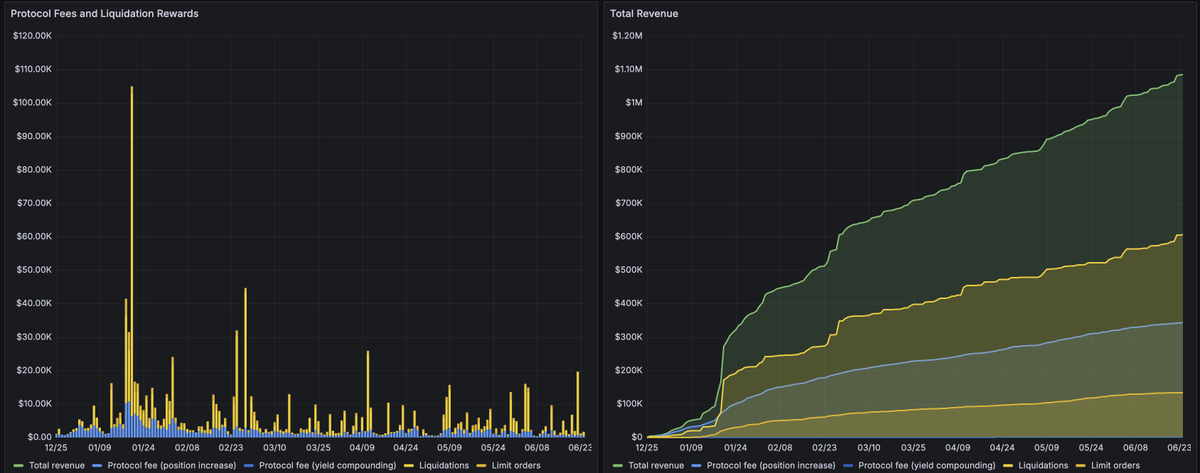This screenshot has height=473, width=1200.
Task: Toggle Protocol fee (position increase) in Total Revenue legend
Action: (x=770, y=465)
